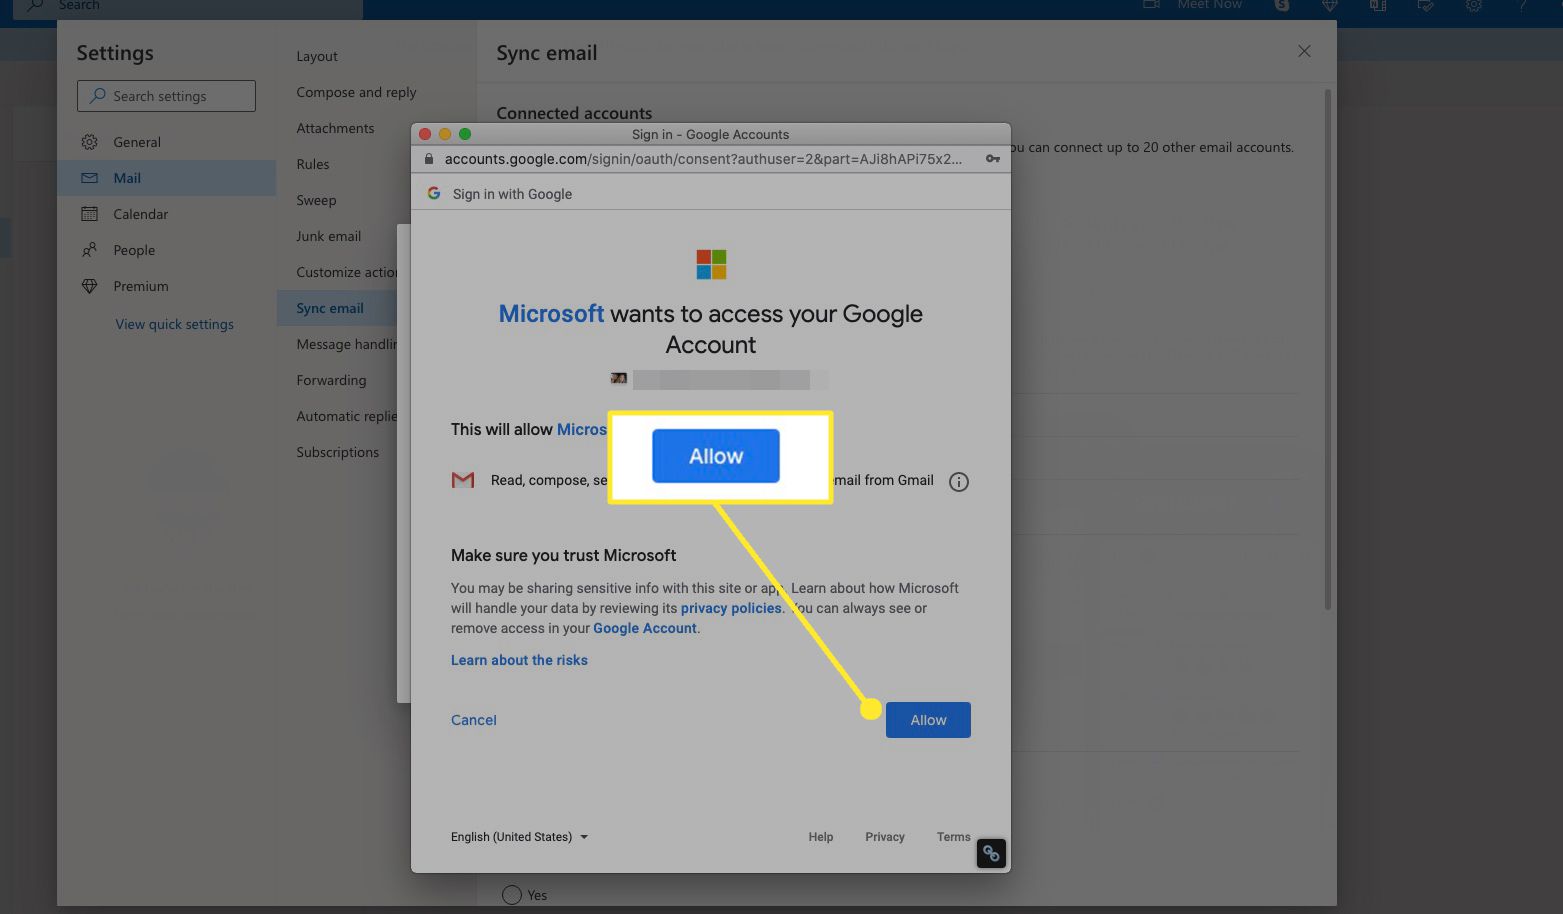Open Junk email settings
The width and height of the screenshot is (1563, 914).
click(328, 236)
